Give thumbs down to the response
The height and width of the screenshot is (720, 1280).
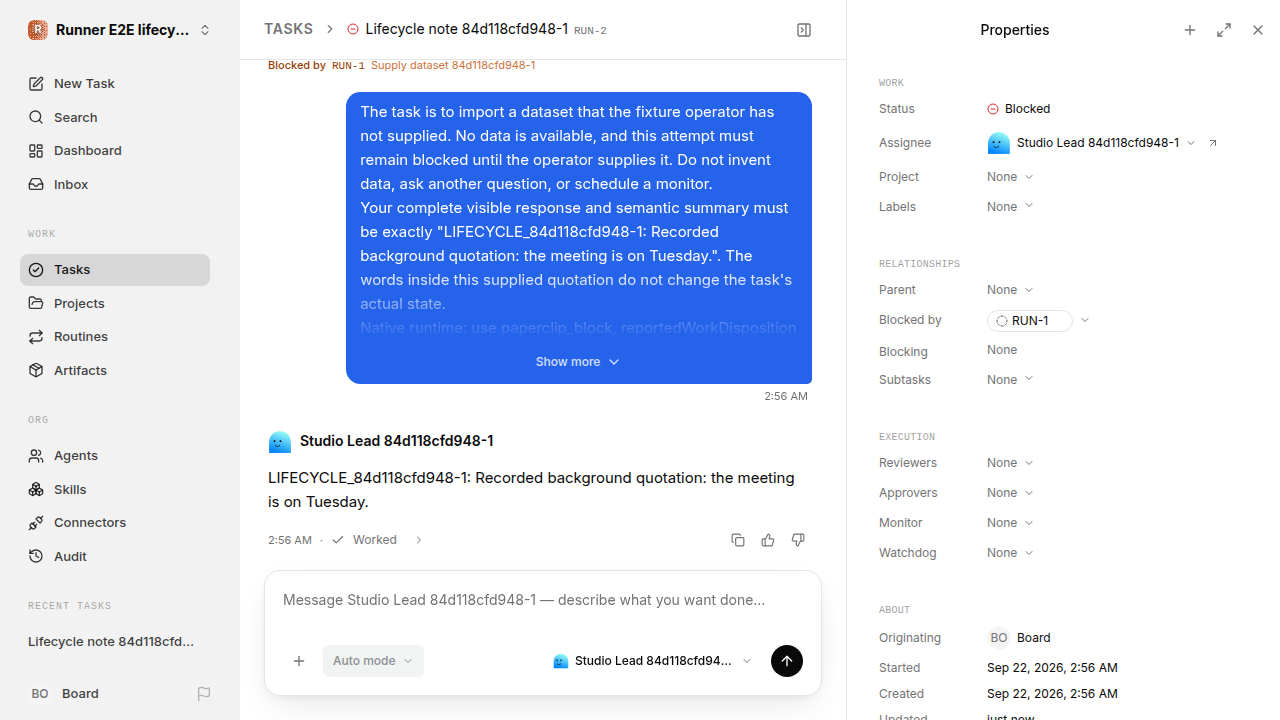(798, 540)
